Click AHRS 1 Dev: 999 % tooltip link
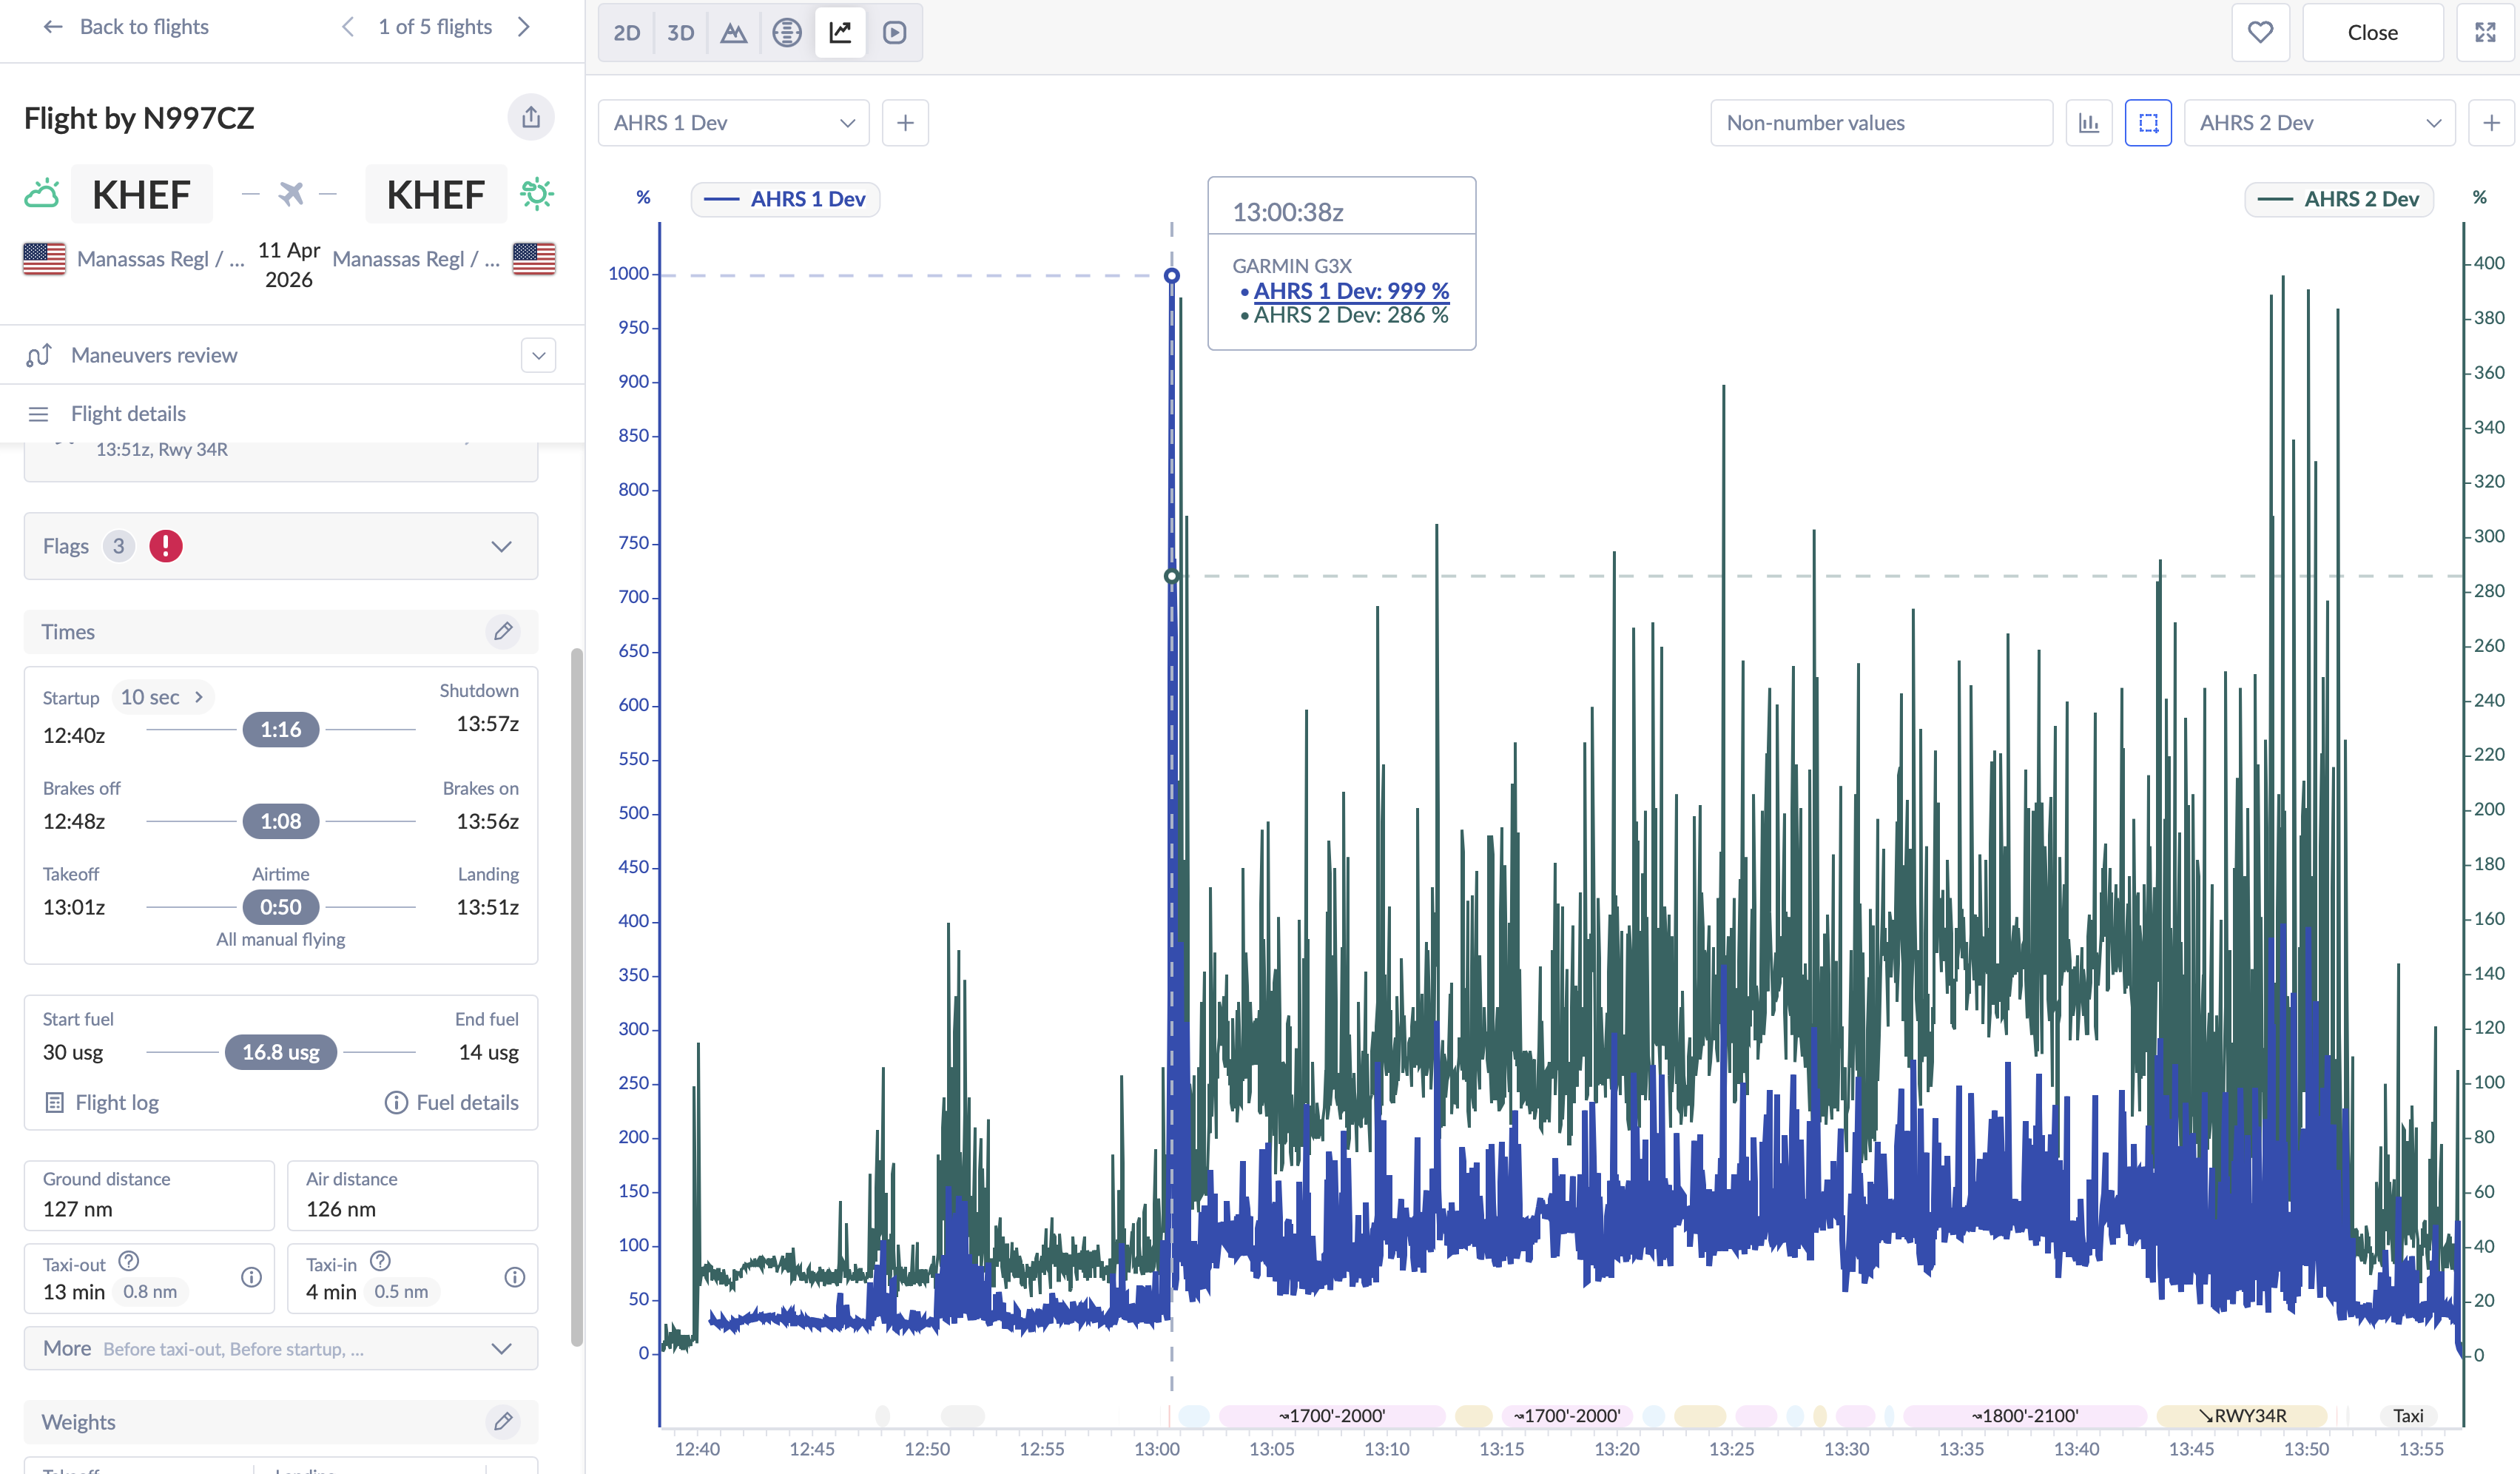 (1351, 291)
